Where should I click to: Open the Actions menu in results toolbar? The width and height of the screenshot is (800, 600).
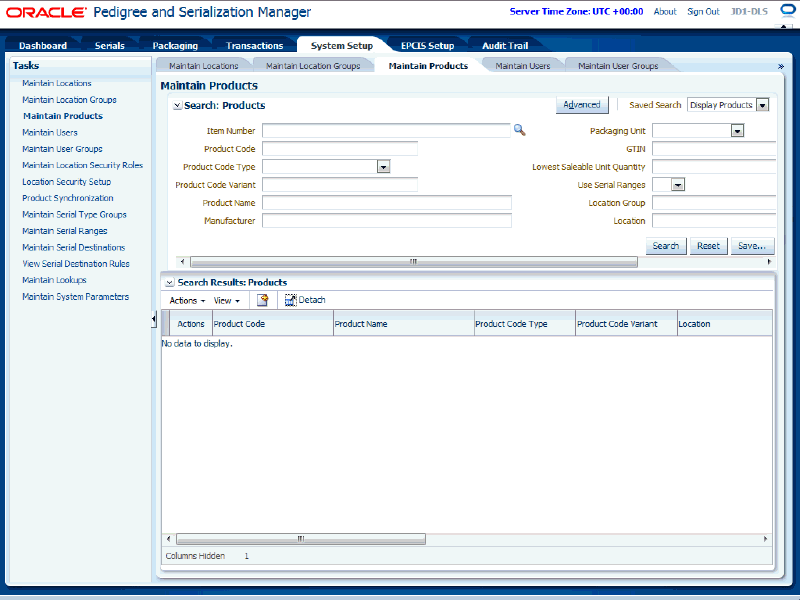coord(187,301)
